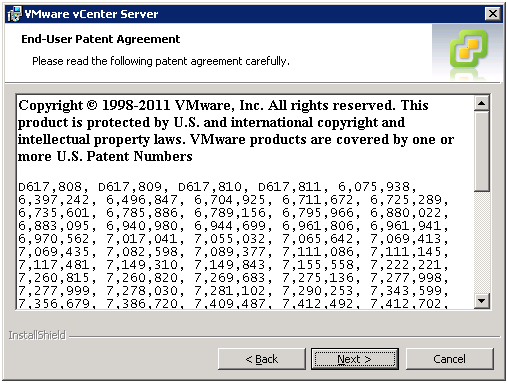Click the 'End-User Patent Agreement' heading
Viewport: 508px width, 383px height.
(101, 39)
